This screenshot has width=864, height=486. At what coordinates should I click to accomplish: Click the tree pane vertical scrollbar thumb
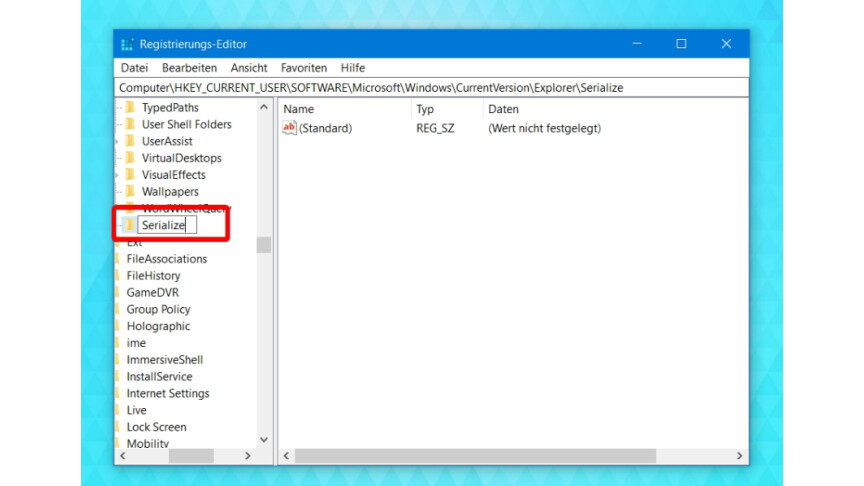point(264,245)
